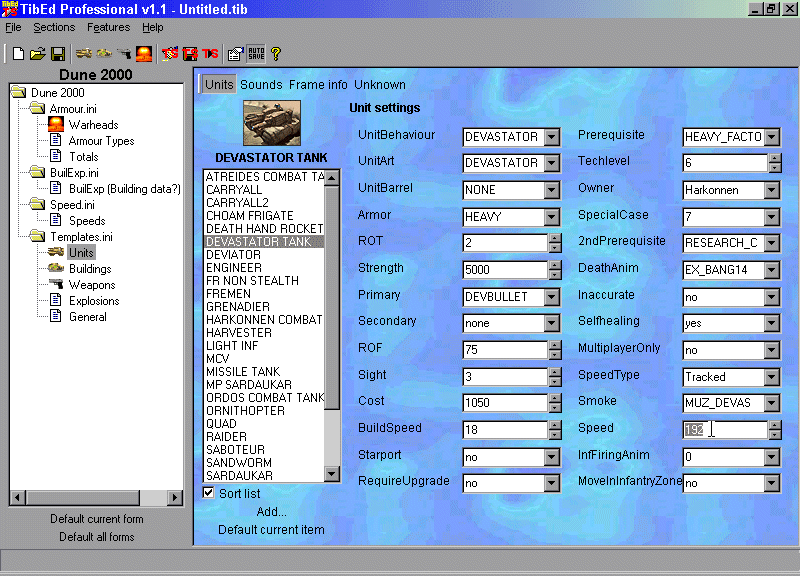Click the Speed.ini folder icon
The width and height of the screenshot is (800, 576).
[x=37, y=205]
